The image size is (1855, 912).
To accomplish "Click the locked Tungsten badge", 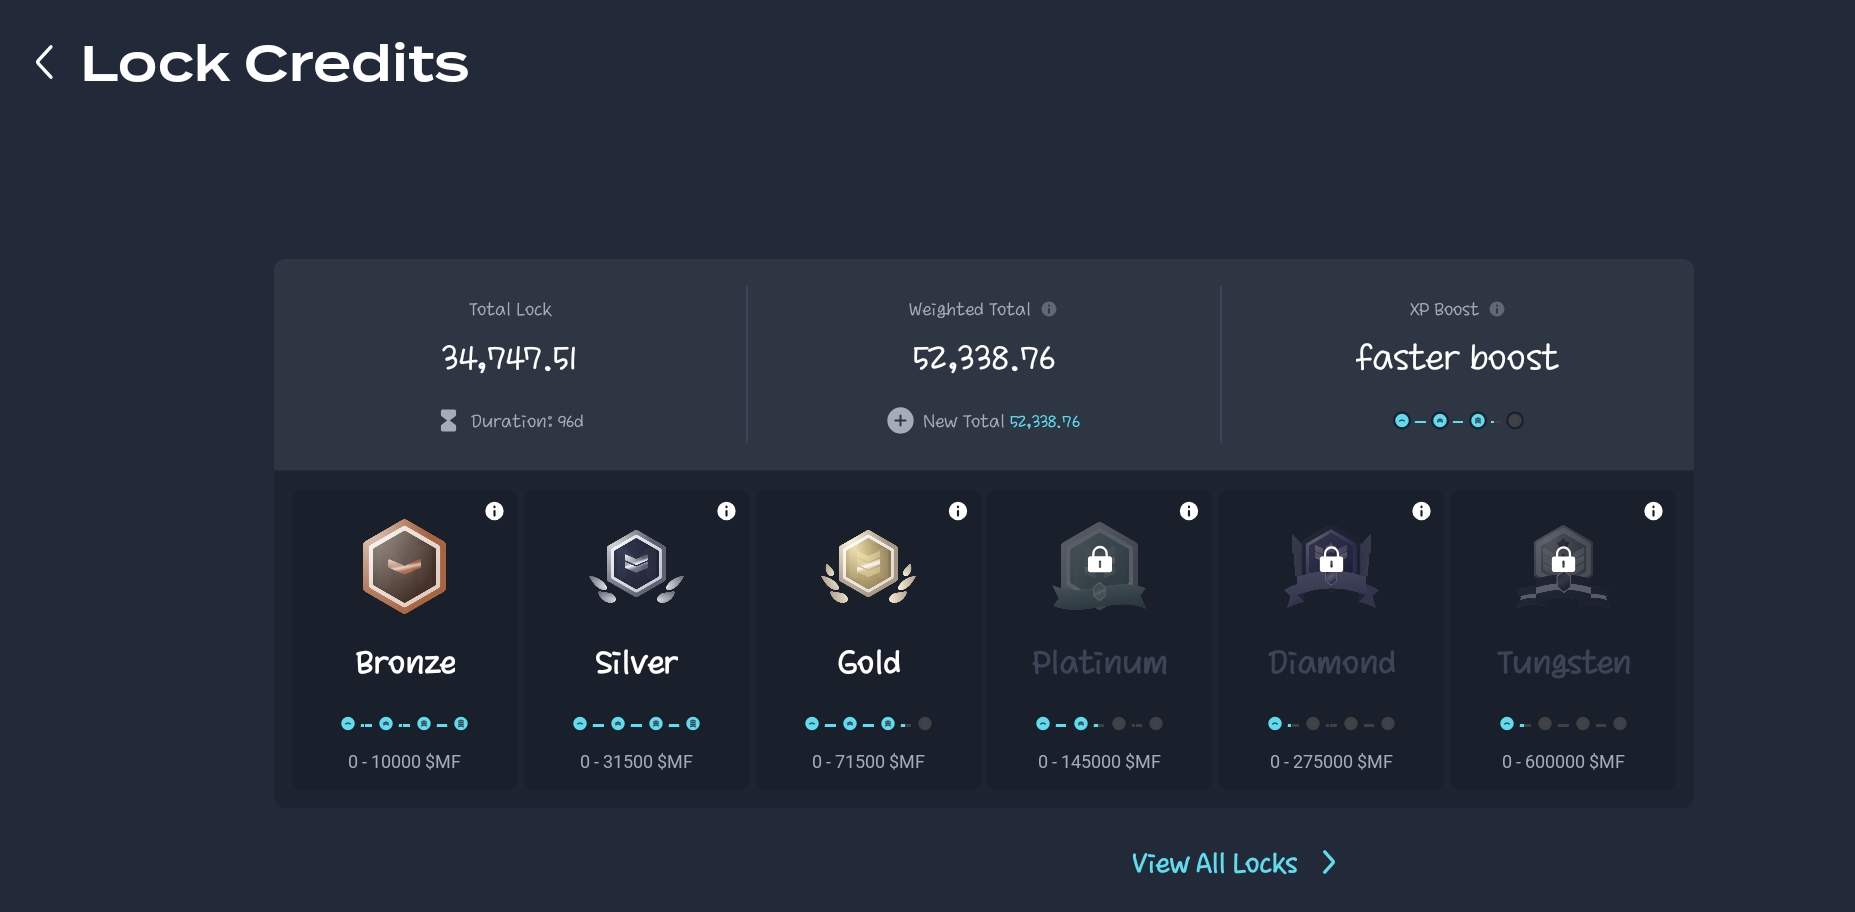I will pyautogui.click(x=1563, y=566).
